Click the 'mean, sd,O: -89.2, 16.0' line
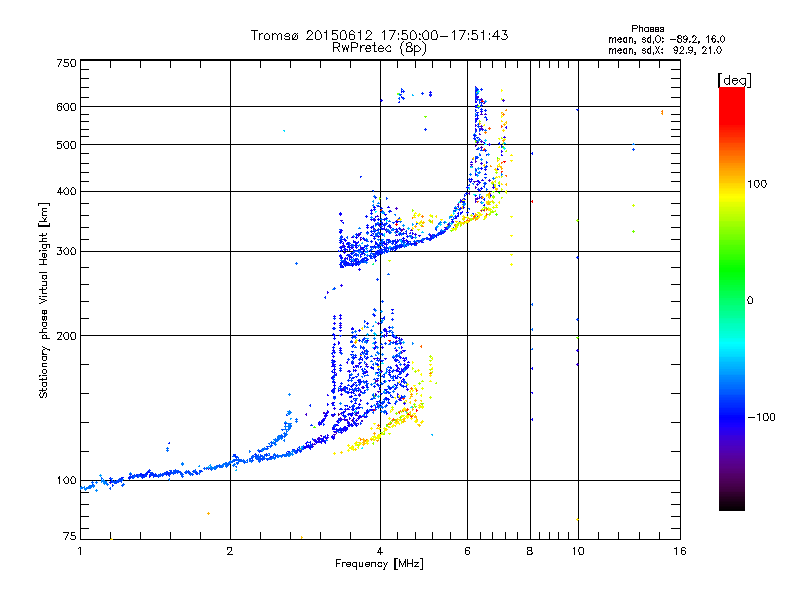This screenshot has height=600, width=800. point(666,39)
